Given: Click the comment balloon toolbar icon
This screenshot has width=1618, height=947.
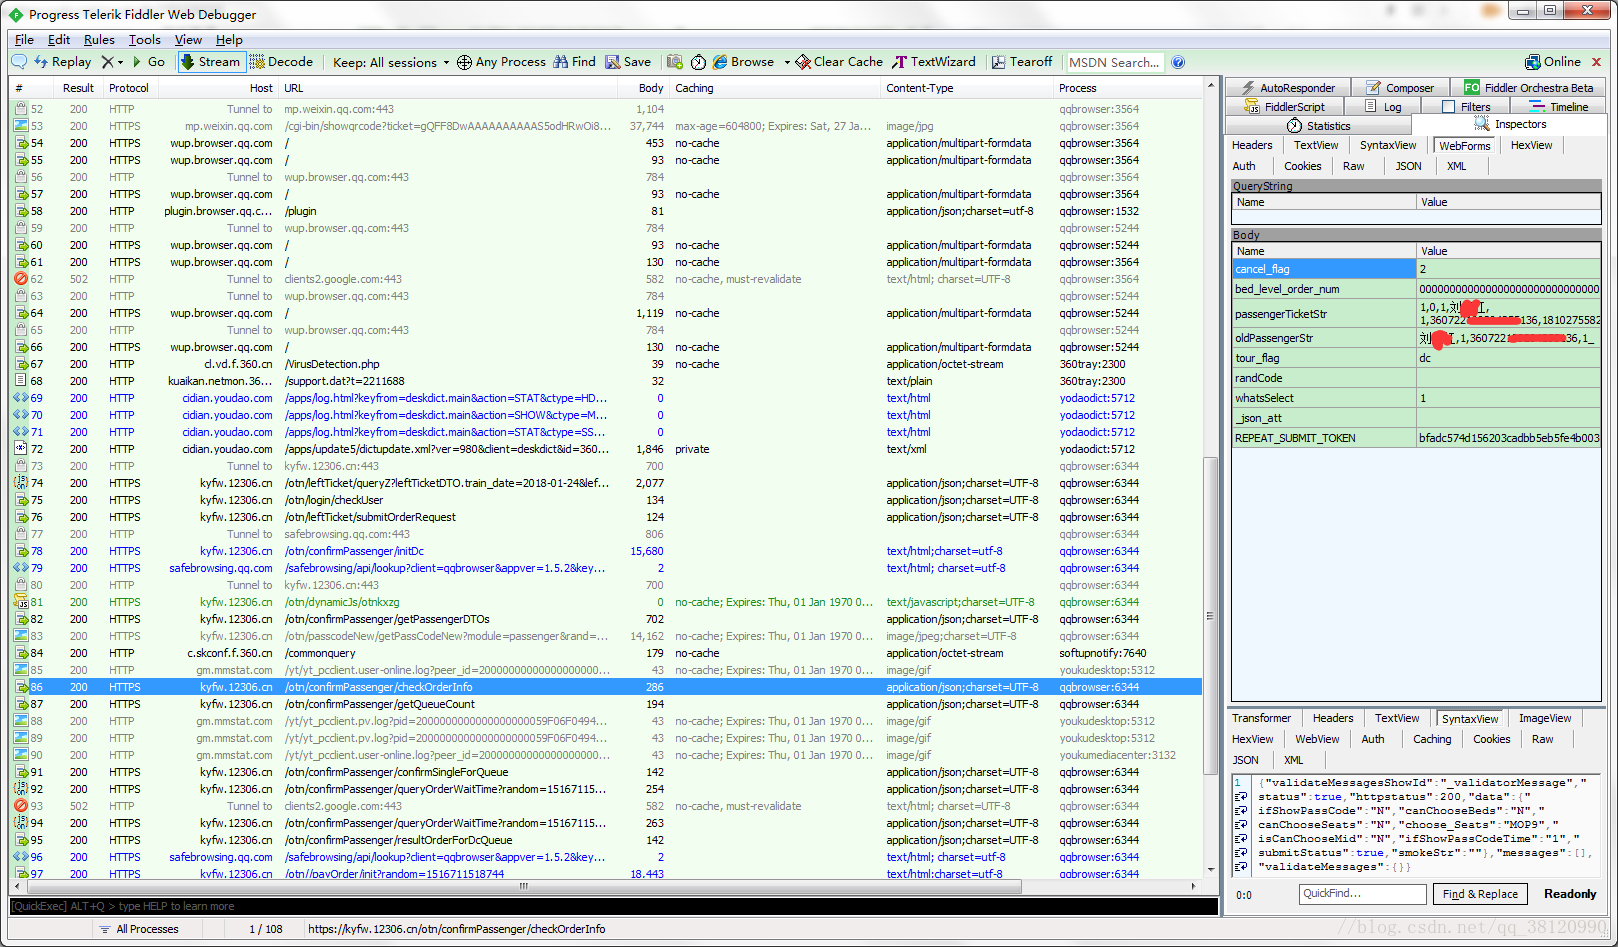Looking at the screenshot, I should (19, 62).
